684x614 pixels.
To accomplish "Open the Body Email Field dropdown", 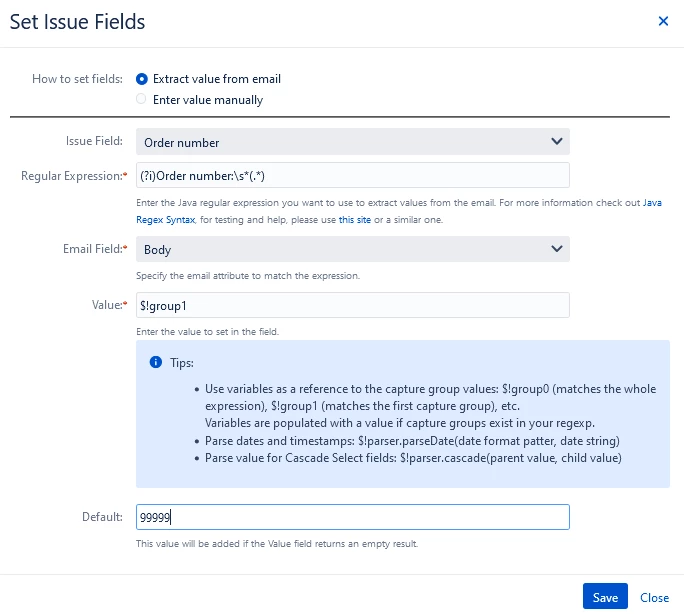I will click(352, 249).
